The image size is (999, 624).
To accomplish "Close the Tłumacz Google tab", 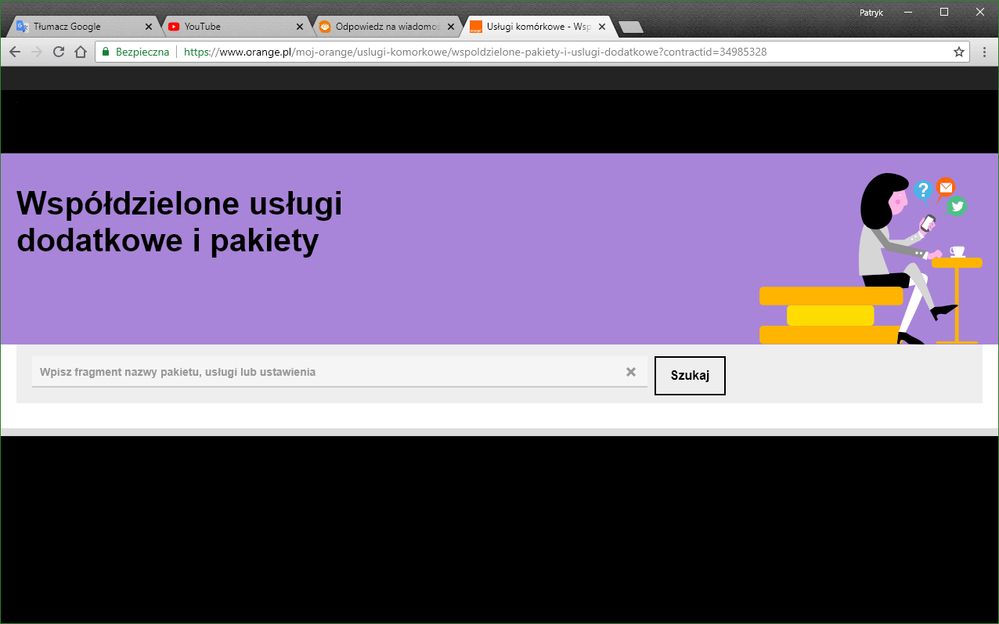I will point(149,27).
